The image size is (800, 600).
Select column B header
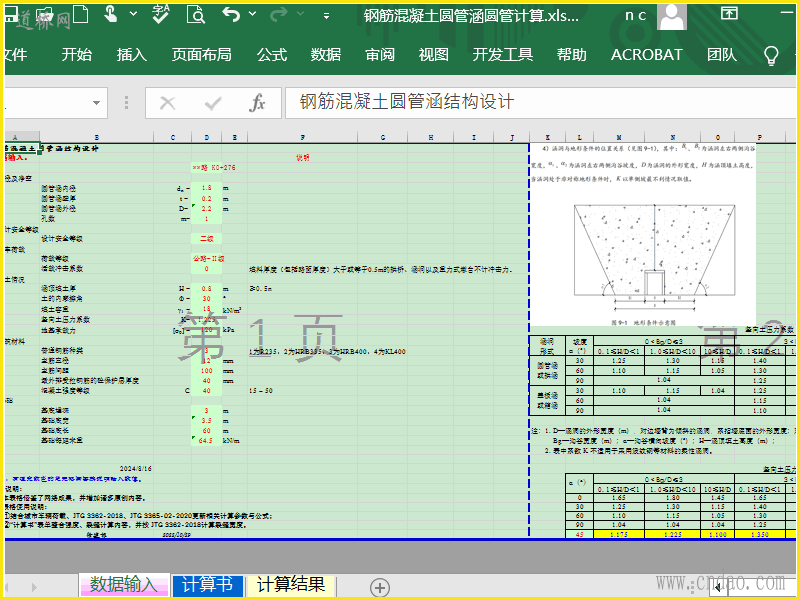click(x=96, y=137)
